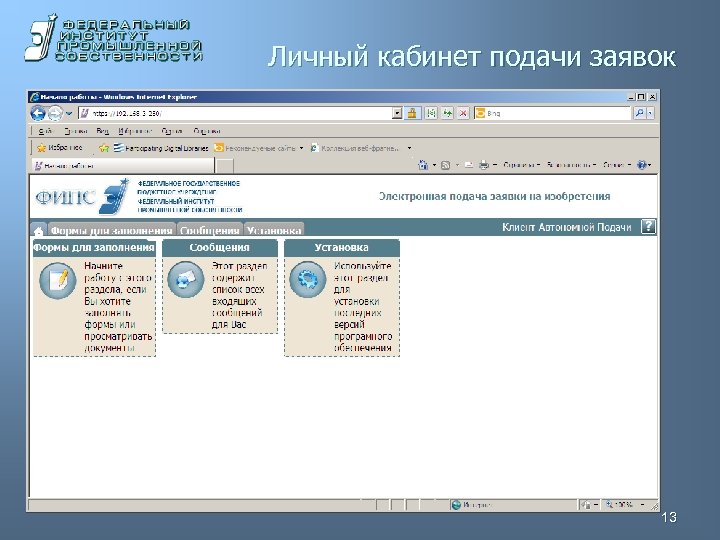The height and width of the screenshot is (540, 720).
Task: Open the Сервис command bar menu
Action: [x=617, y=165]
